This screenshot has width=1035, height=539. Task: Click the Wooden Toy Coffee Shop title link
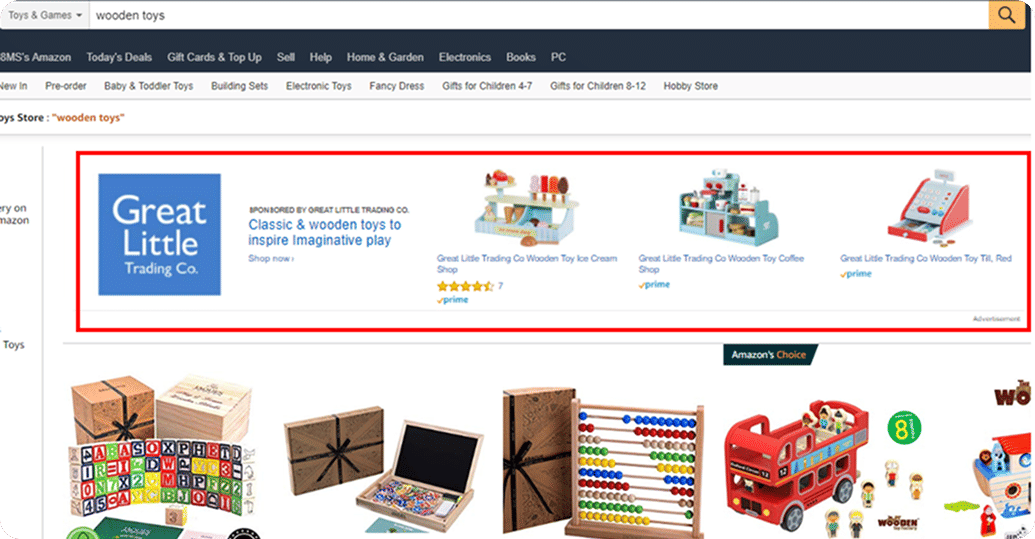pyautogui.click(x=721, y=264)
